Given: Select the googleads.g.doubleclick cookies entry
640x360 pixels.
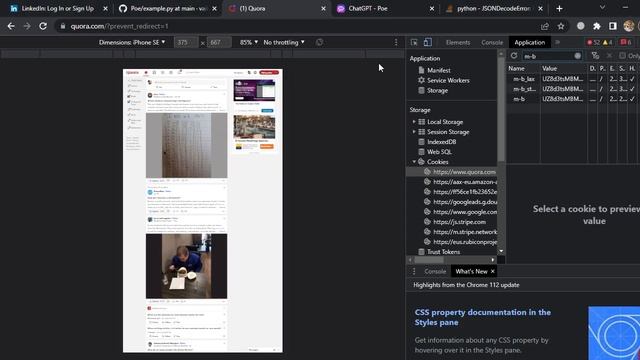Looking at the screenshot, I should pos(460,202).
